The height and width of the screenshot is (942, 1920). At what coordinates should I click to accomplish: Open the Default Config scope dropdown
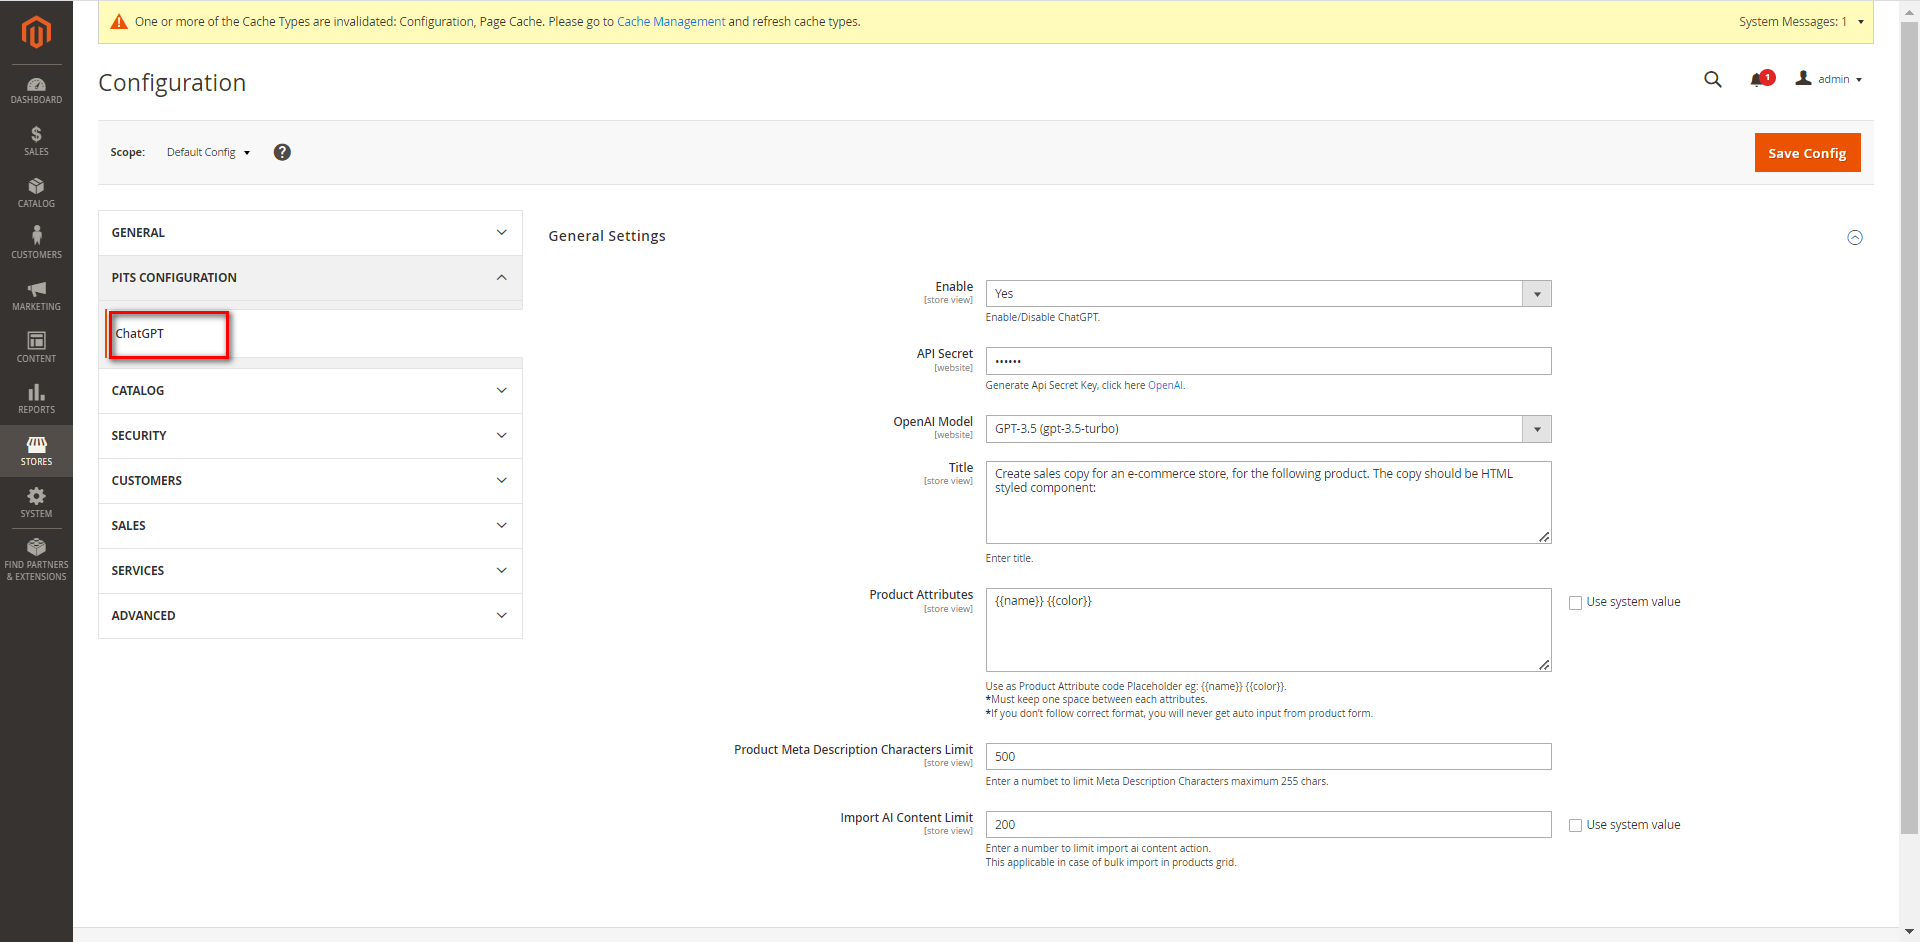click(x=208, y=152)
